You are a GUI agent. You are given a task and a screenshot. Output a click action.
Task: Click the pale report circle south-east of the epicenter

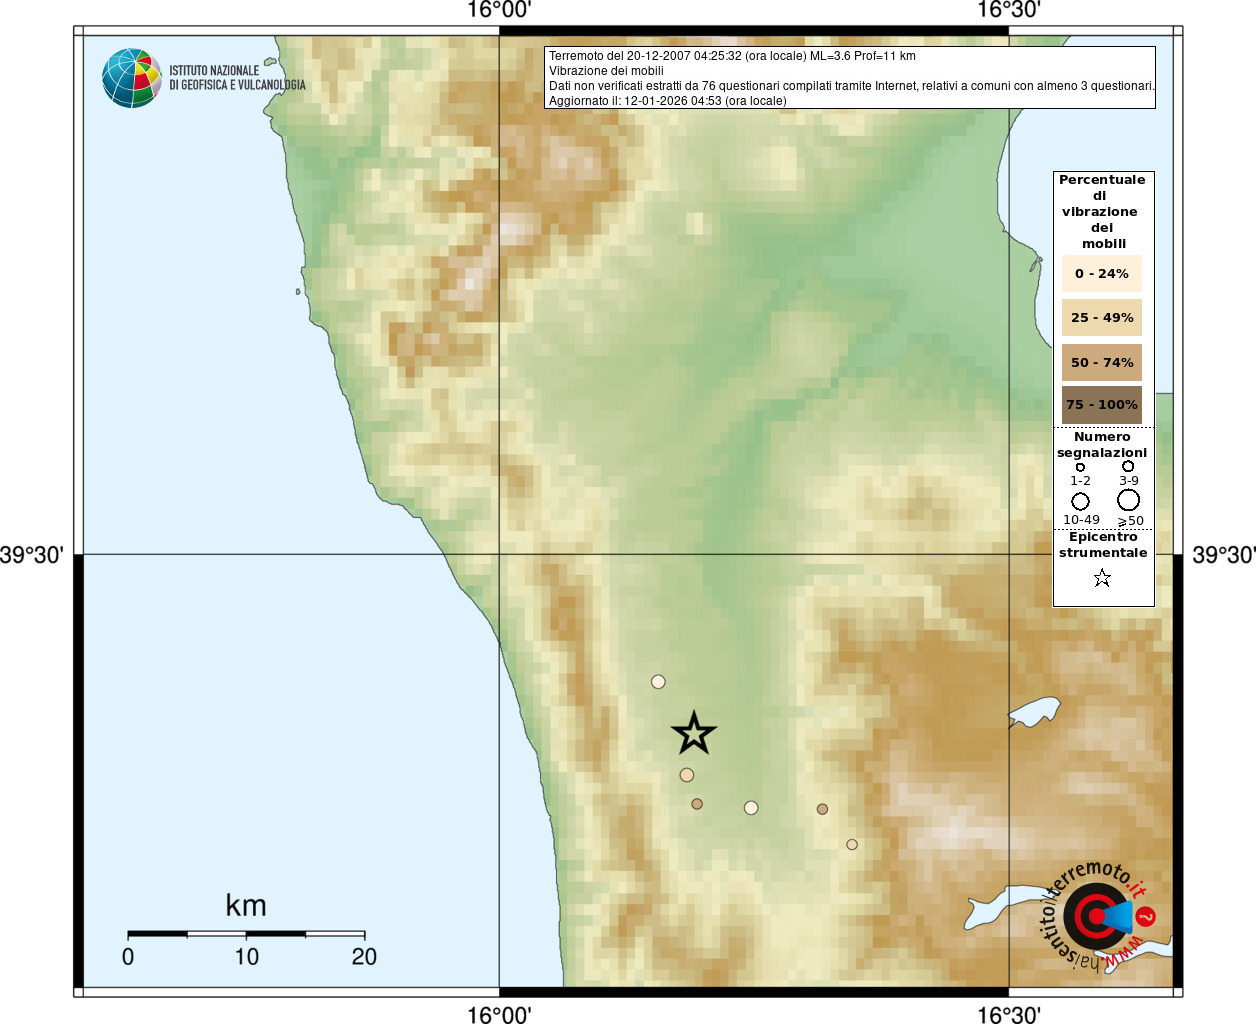pyautogui.click(x=751, y=808)
